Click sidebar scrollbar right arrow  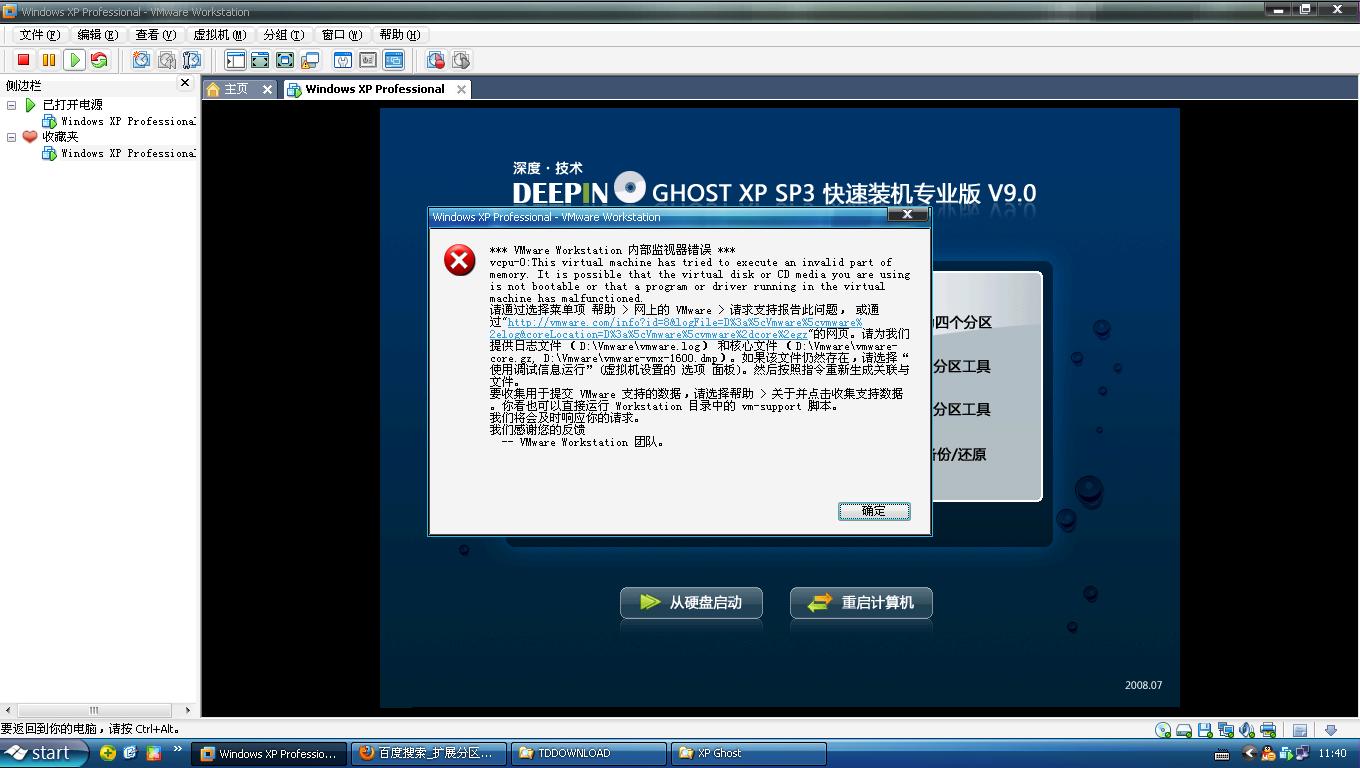[x=187, y=710]
